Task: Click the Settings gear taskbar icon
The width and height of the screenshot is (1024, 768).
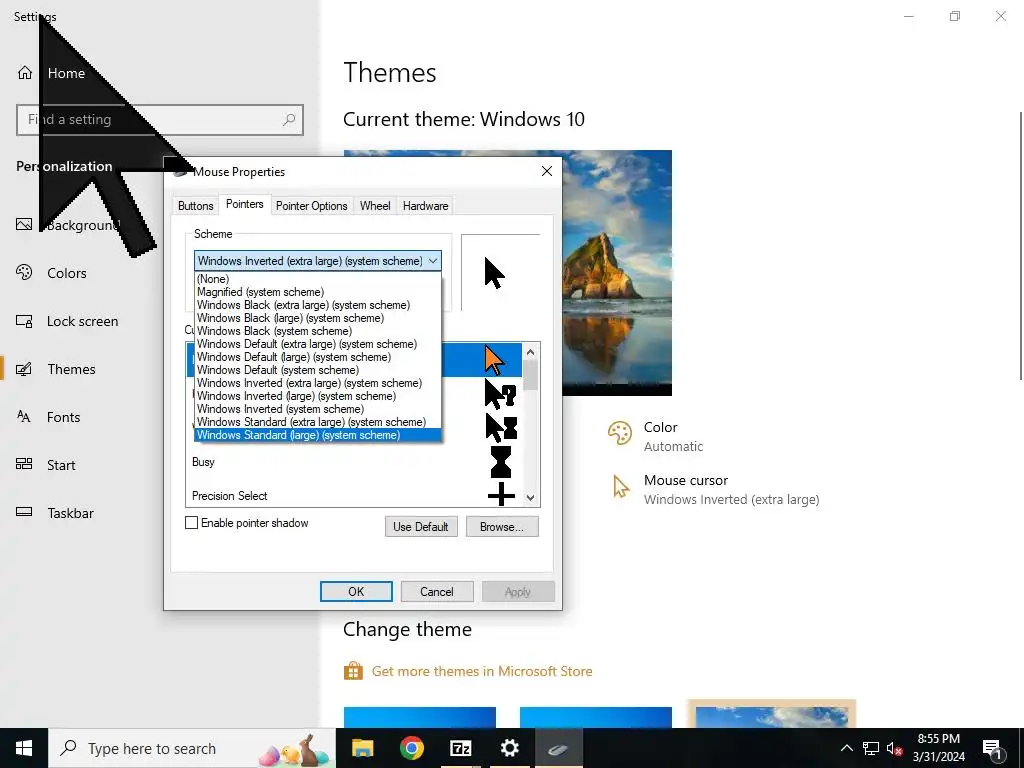Action: (x=509, y=748)
